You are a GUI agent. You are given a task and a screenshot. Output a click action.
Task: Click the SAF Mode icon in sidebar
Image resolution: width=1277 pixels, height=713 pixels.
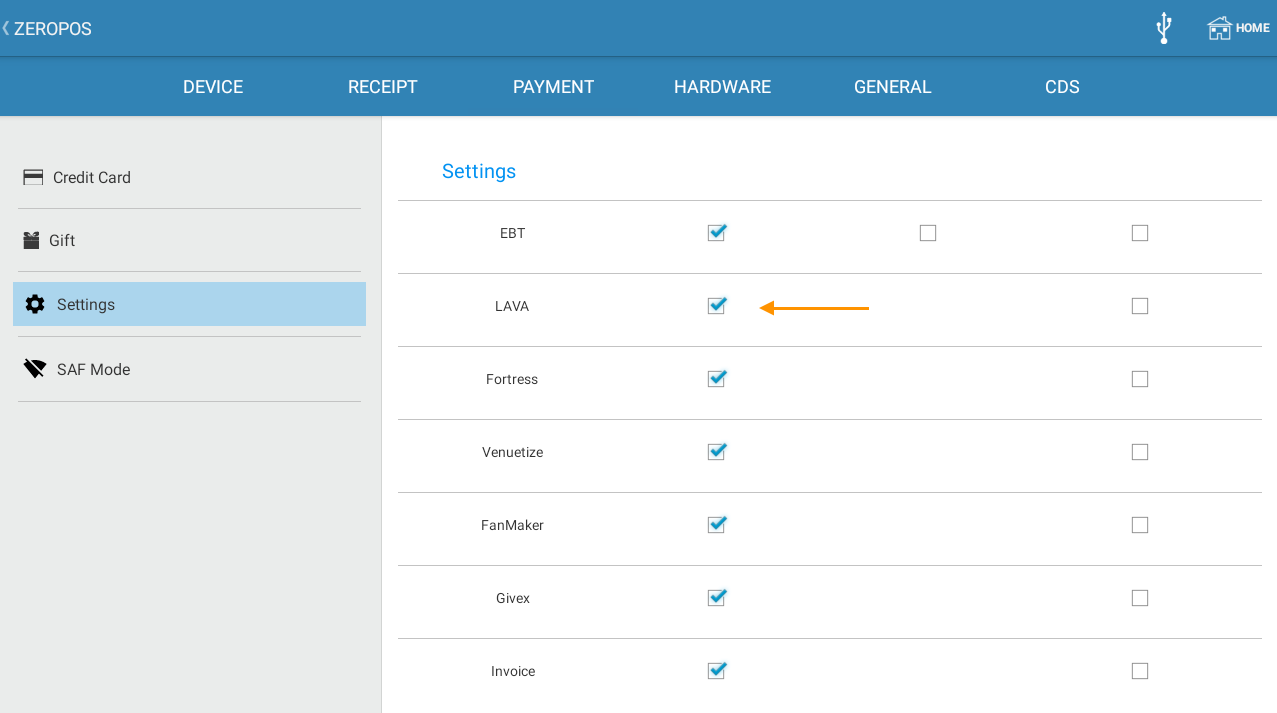(x=34, y=367)
